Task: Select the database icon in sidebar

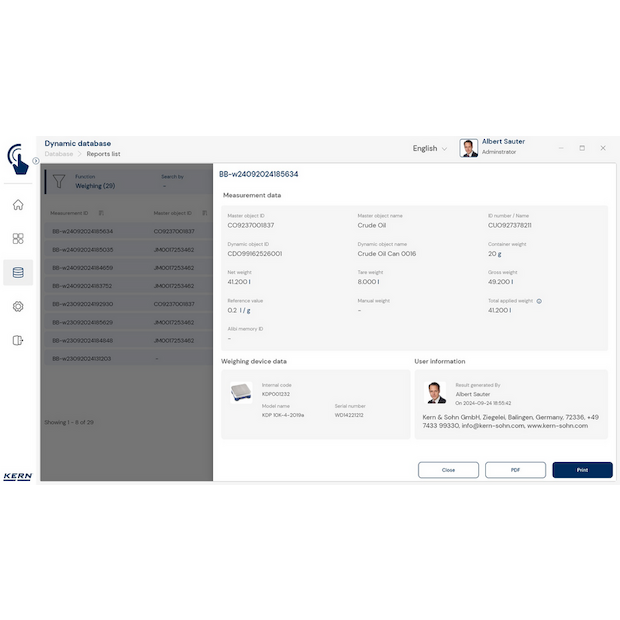Action: pyautogui.click(x=18, y=272)
